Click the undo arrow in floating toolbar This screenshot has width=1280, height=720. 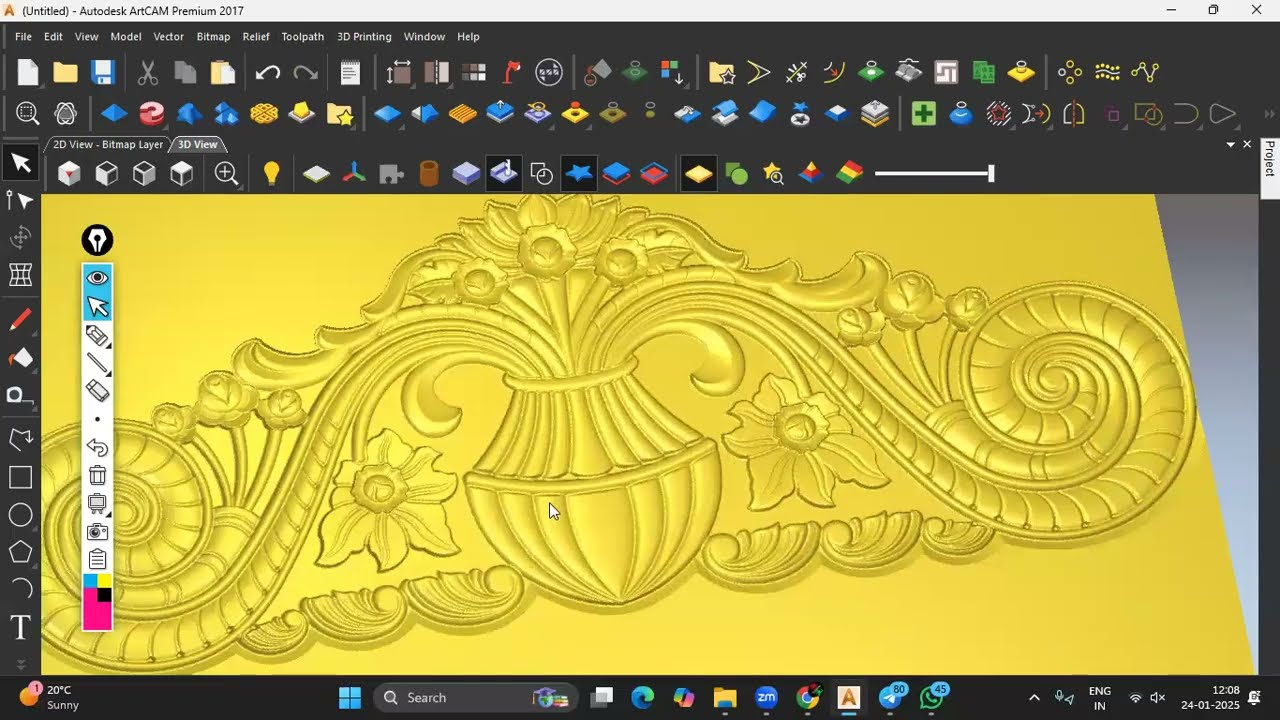pos(97,447)
